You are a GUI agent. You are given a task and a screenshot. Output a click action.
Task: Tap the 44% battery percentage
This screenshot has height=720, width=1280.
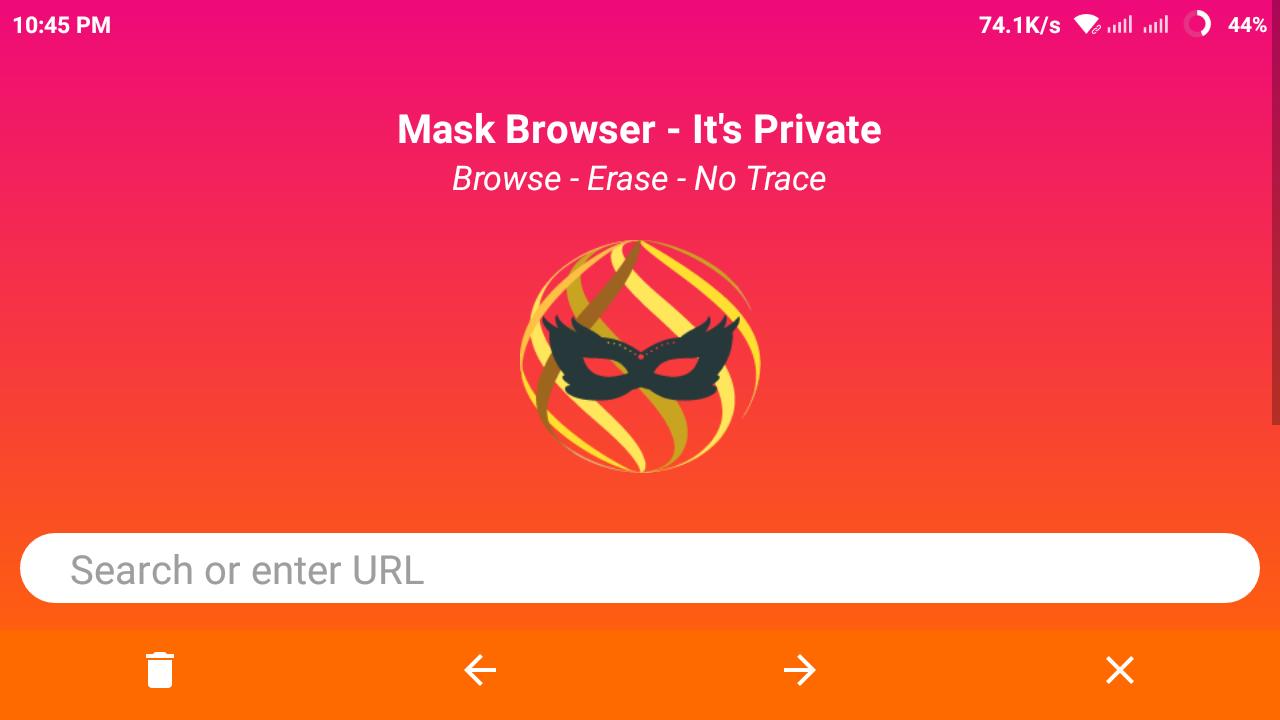pos(1247,25)
